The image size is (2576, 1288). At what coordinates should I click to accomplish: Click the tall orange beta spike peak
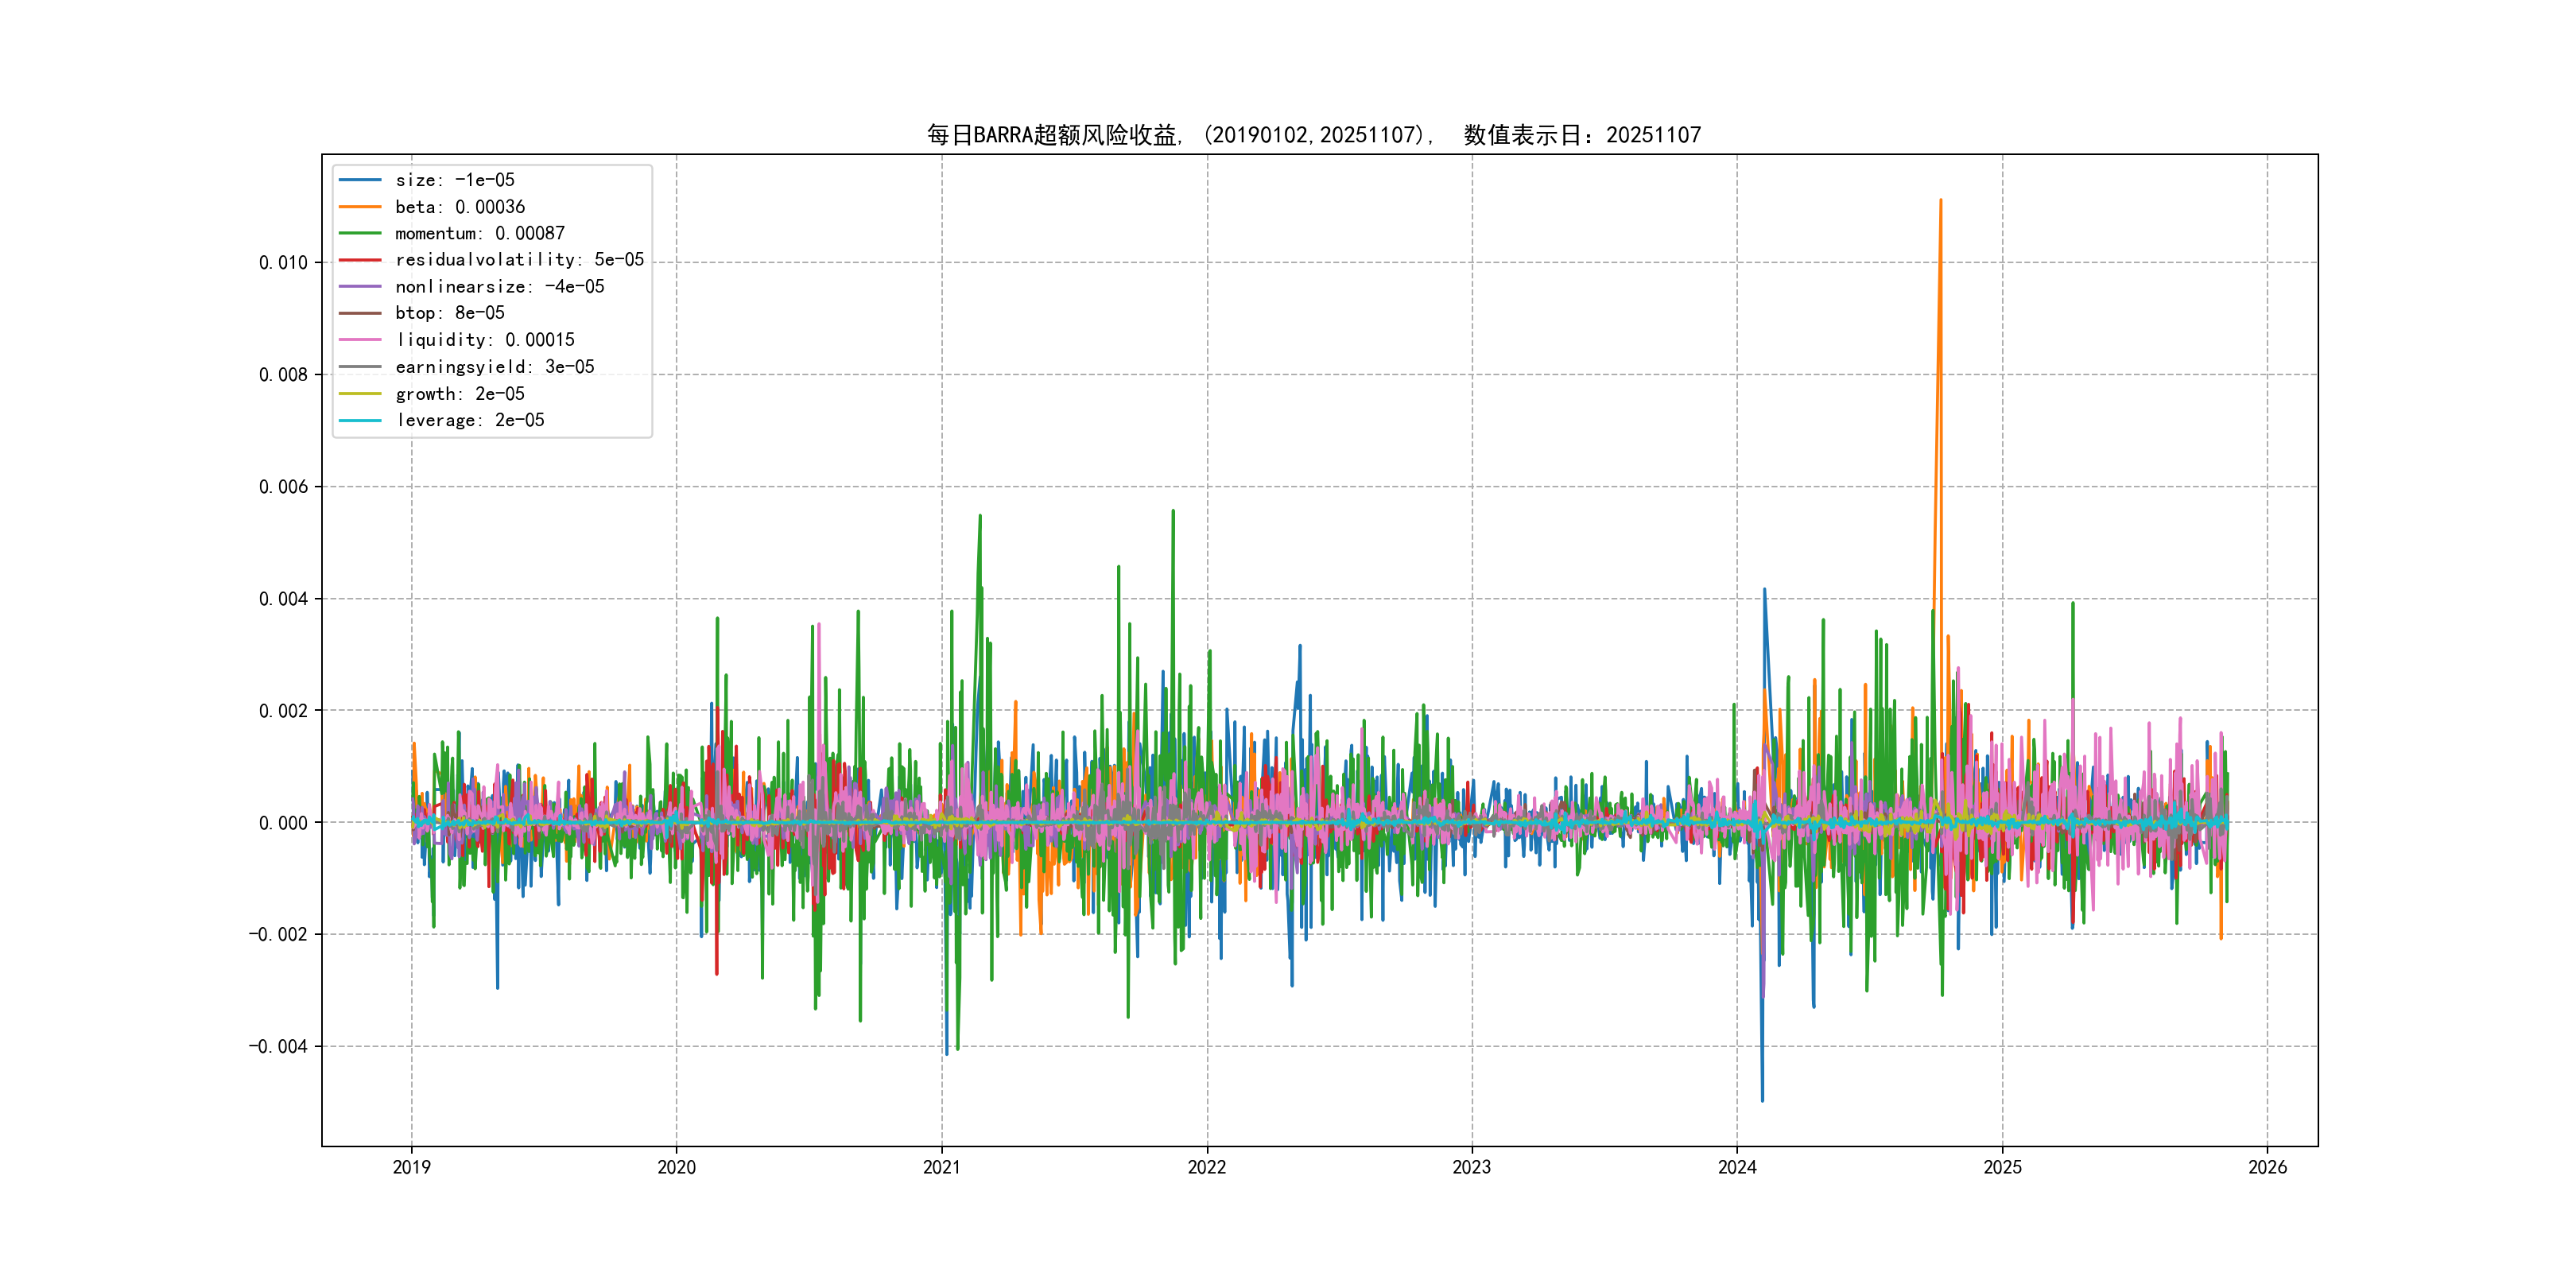1940,202
